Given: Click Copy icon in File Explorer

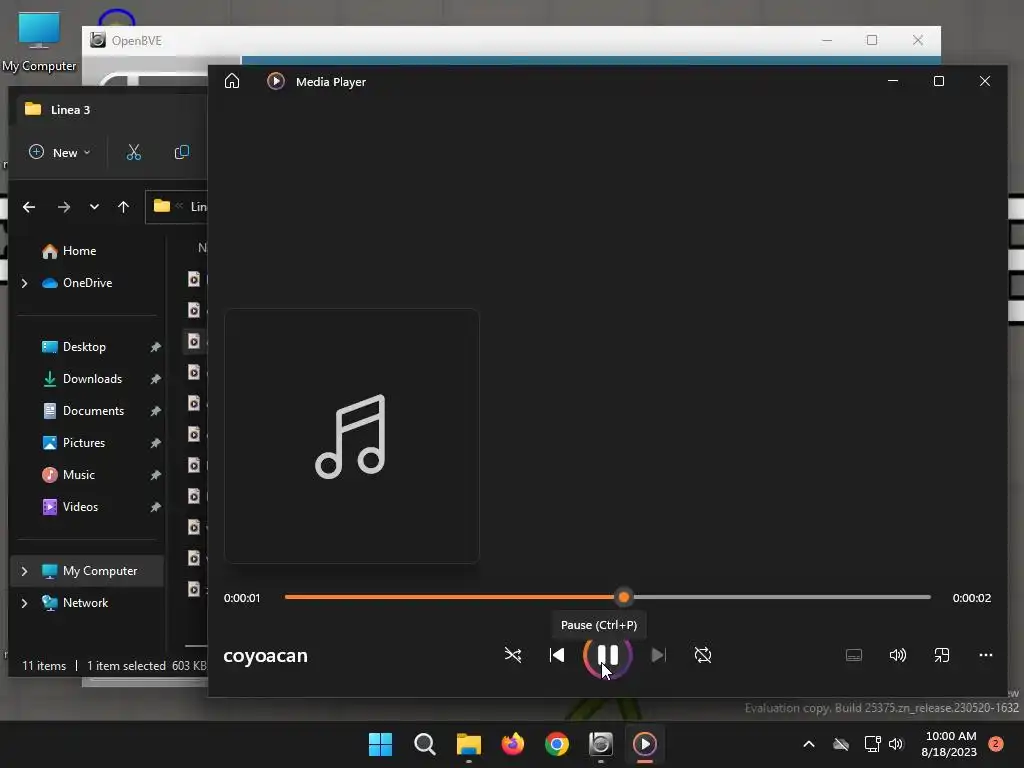Looking at the screenshot, I should [x=182, y=152].
